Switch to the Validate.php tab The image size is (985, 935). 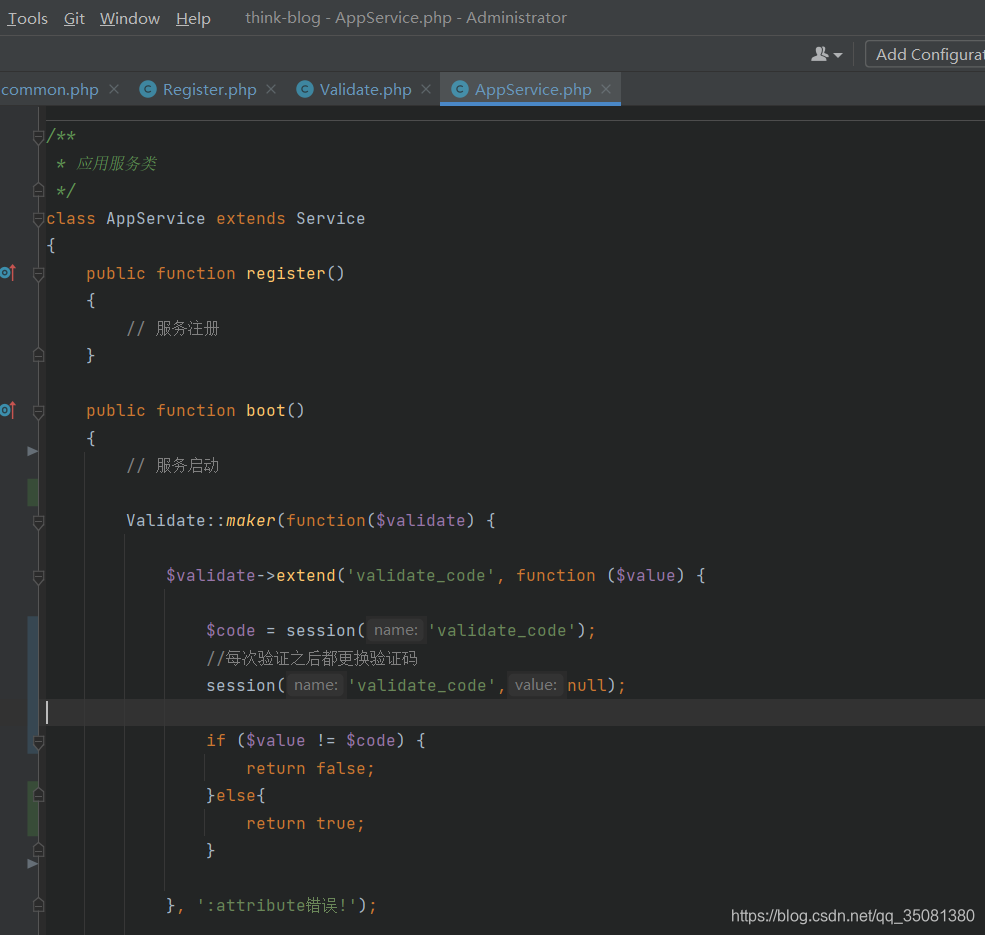point(365,89)
